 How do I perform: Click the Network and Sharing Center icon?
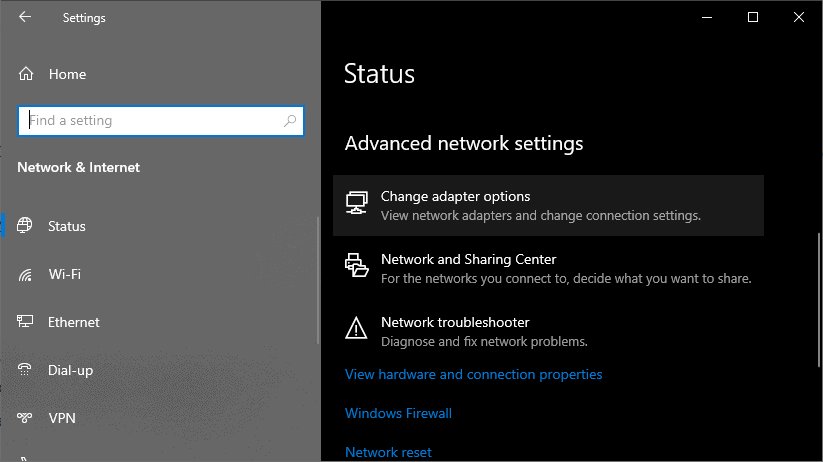tap(356, 266)
